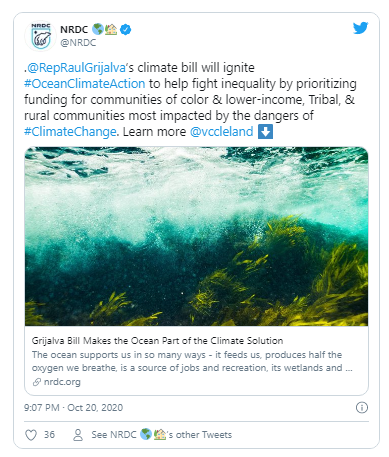389x457 pixels.
Task: Click See NRDC's other Tweets
Action: (161, 435)
